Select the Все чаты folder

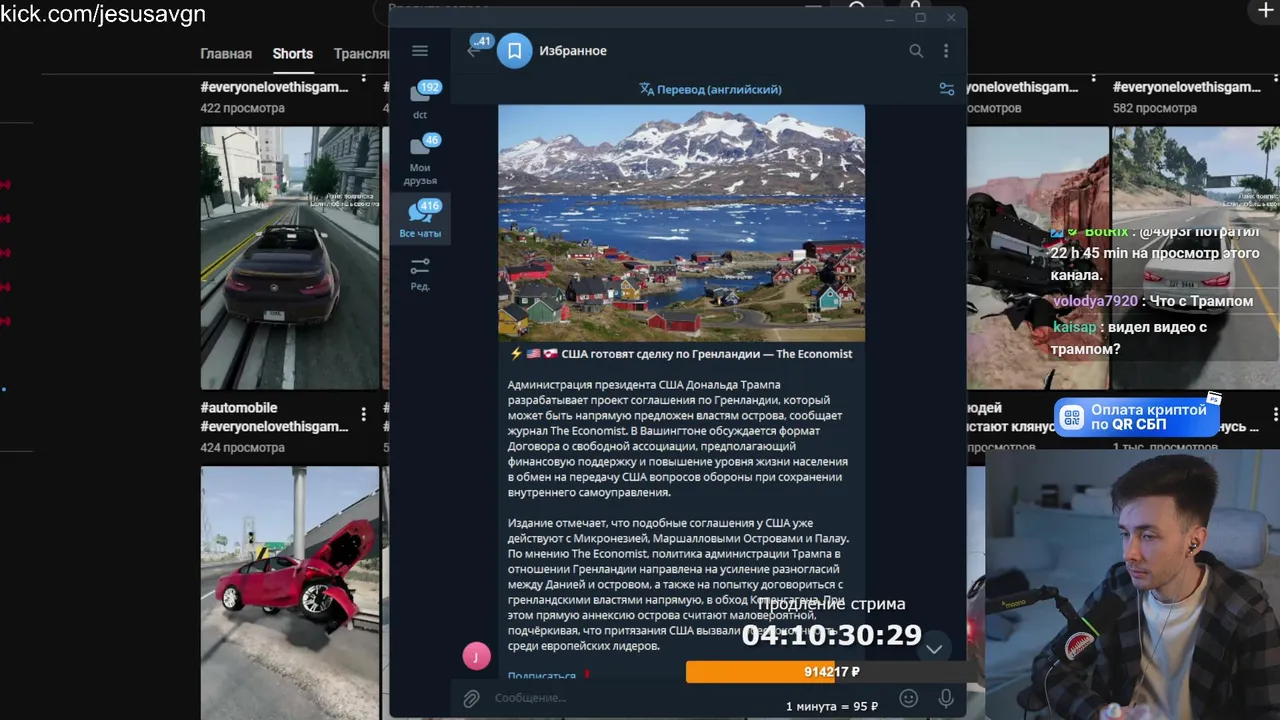pos(421,218)
